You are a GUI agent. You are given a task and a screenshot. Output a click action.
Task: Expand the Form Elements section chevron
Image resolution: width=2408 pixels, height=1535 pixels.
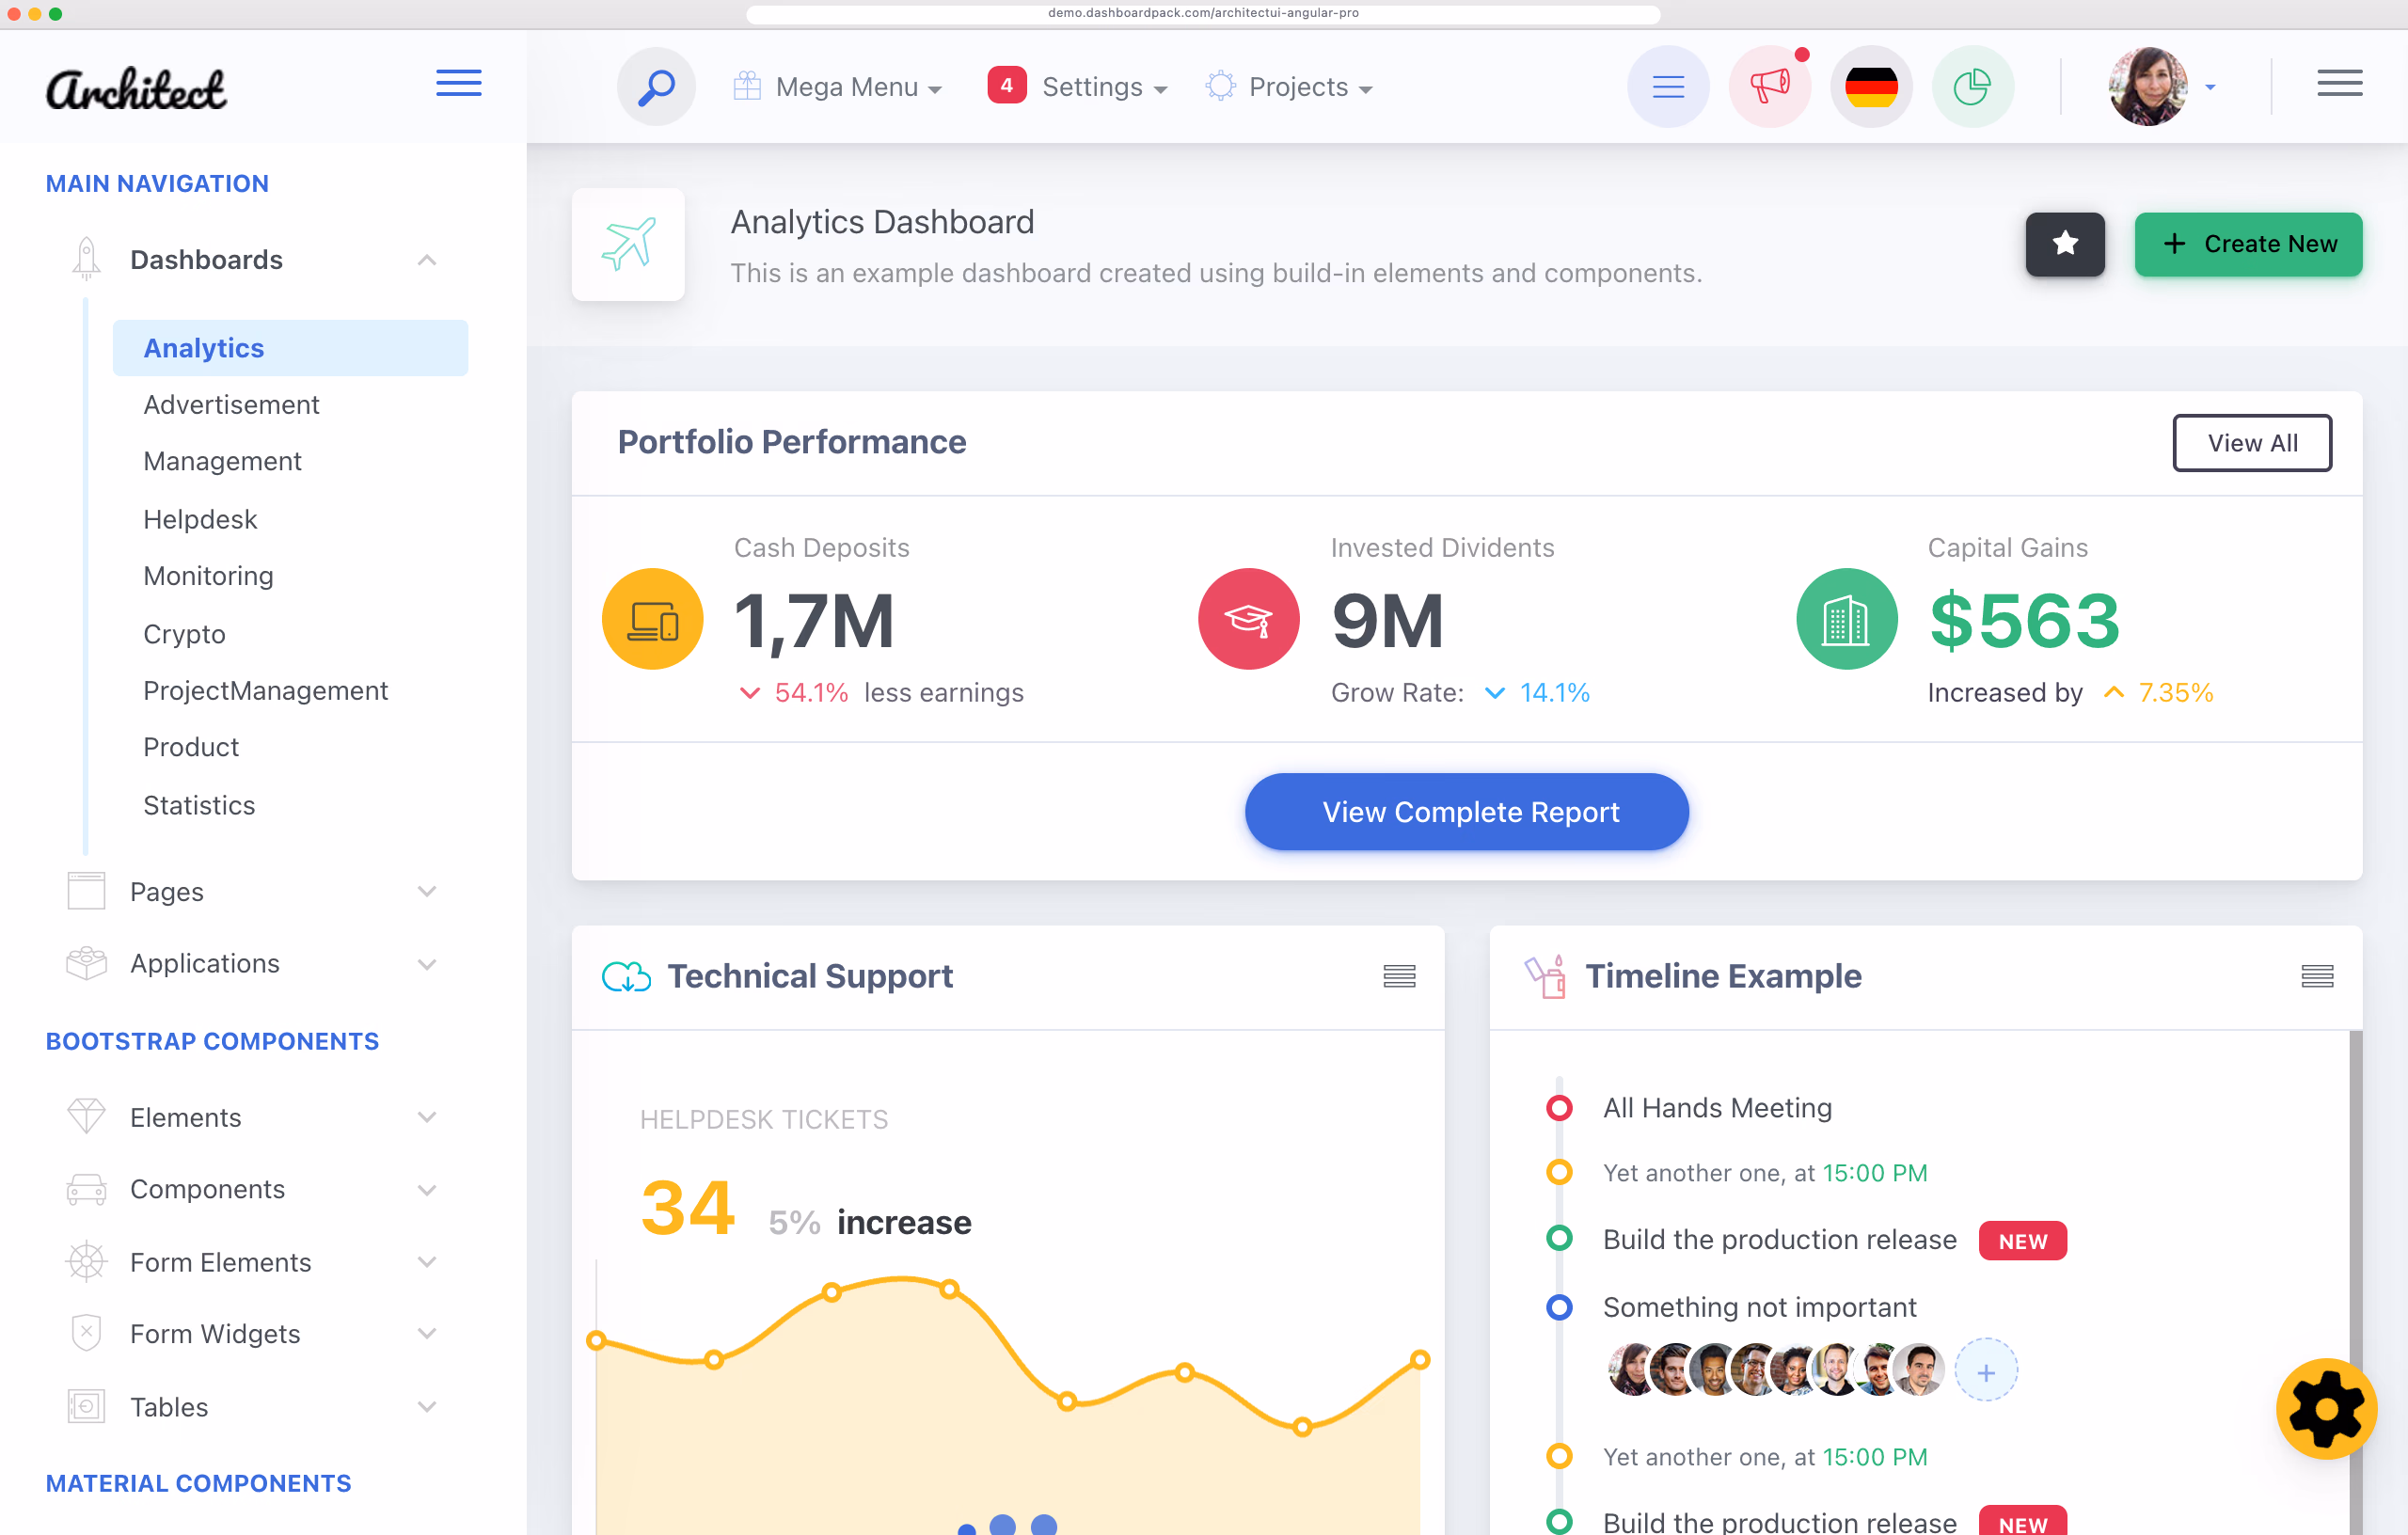click(x=427, y=1262)
